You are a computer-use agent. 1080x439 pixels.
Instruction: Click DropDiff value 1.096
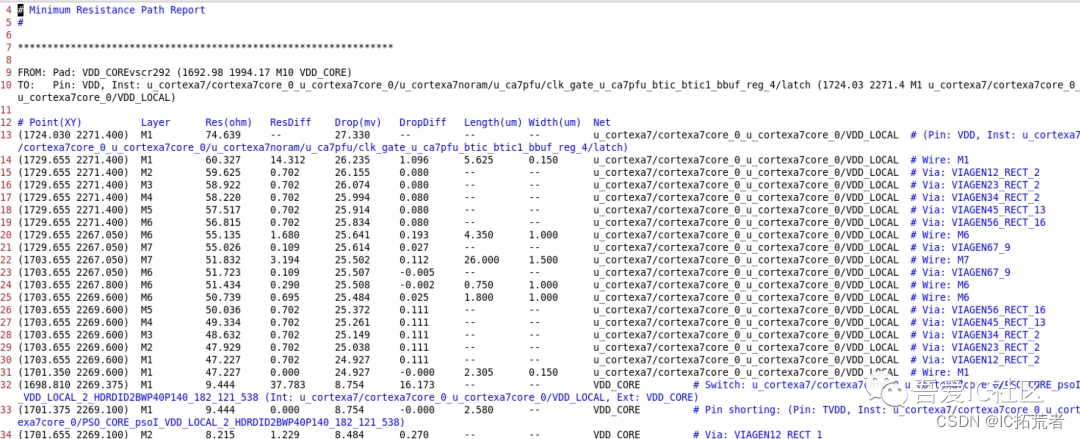click(x=414, y=160)
